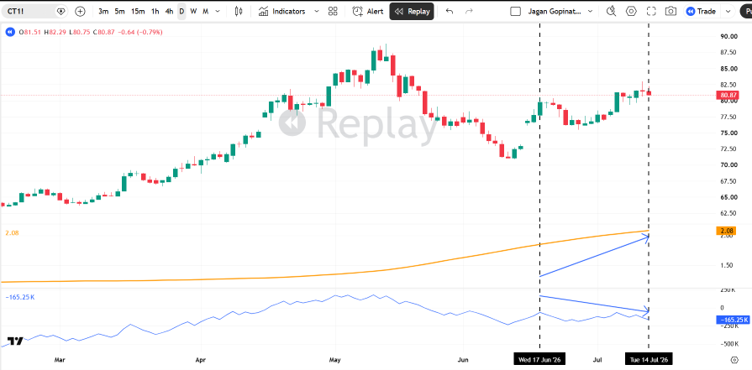Enter fullscreen mode icon
The width and height of the screenshot is (752, 370).
click(651, 12)
